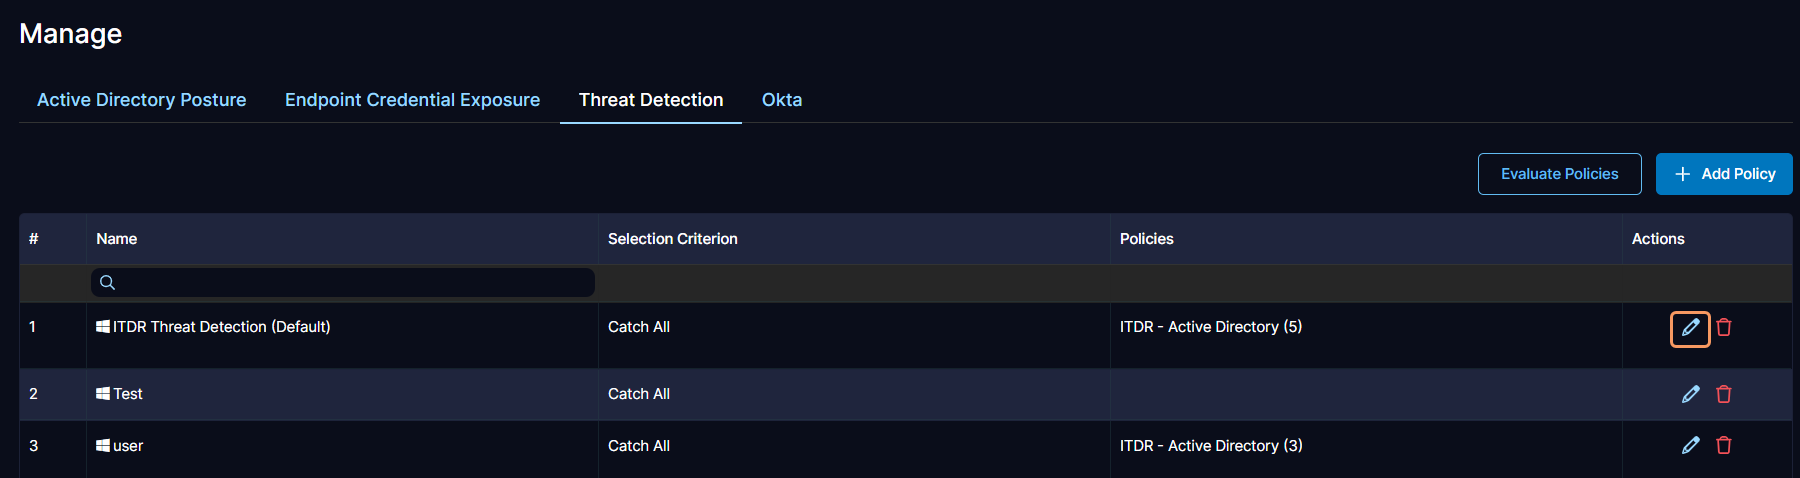
Task: Click the Name column header
Action: click(x=117, y=239)
